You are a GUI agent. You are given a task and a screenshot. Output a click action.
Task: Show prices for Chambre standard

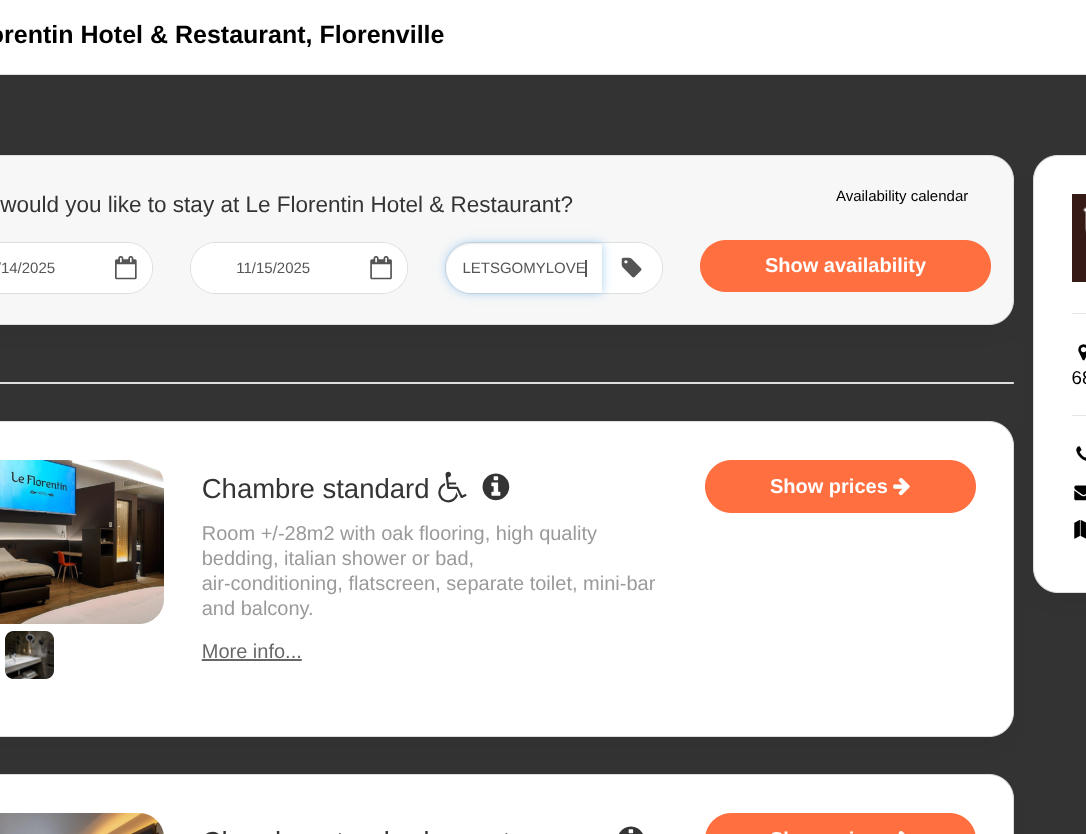(x=840, y=487)
